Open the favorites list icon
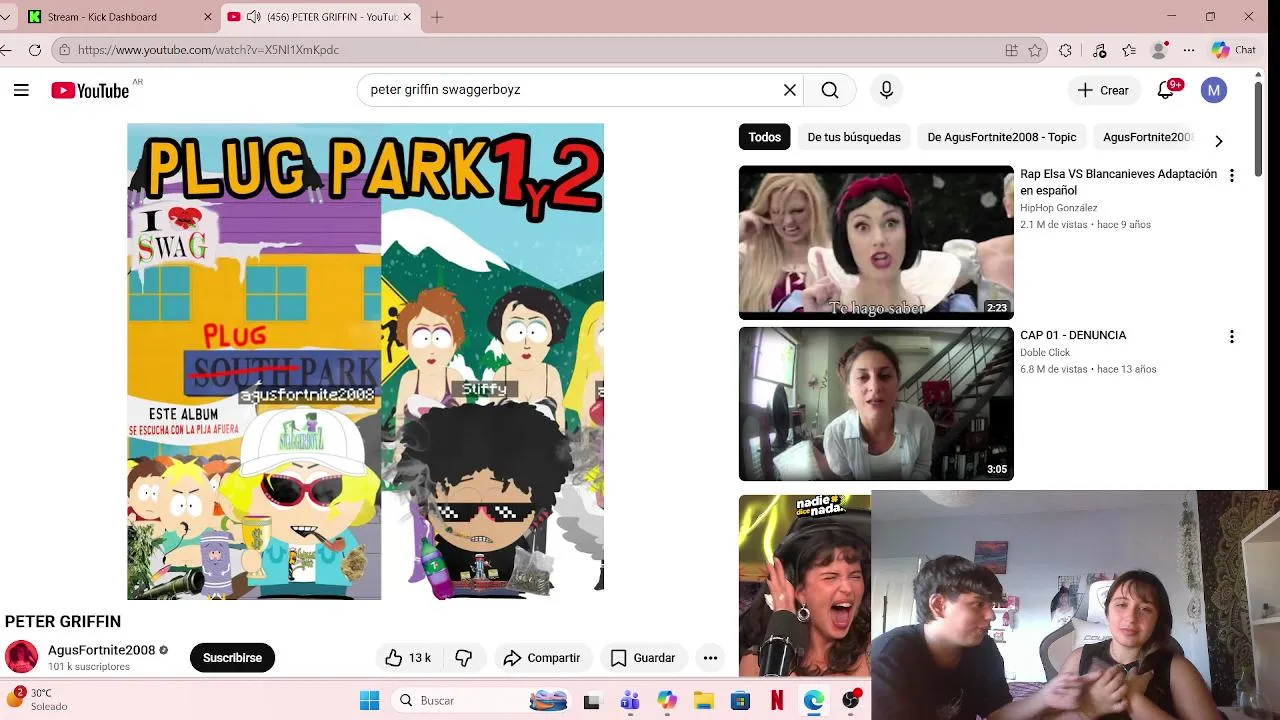 [1129, 50]
